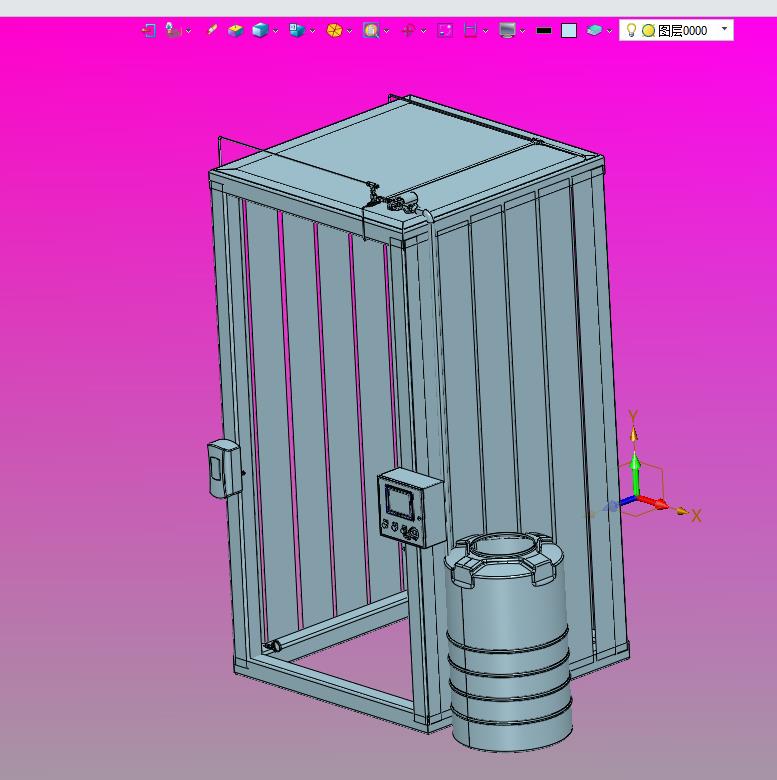This screenshot has width=777, height=780.
Task: Click the section bracket view icon
Action: 470,31
